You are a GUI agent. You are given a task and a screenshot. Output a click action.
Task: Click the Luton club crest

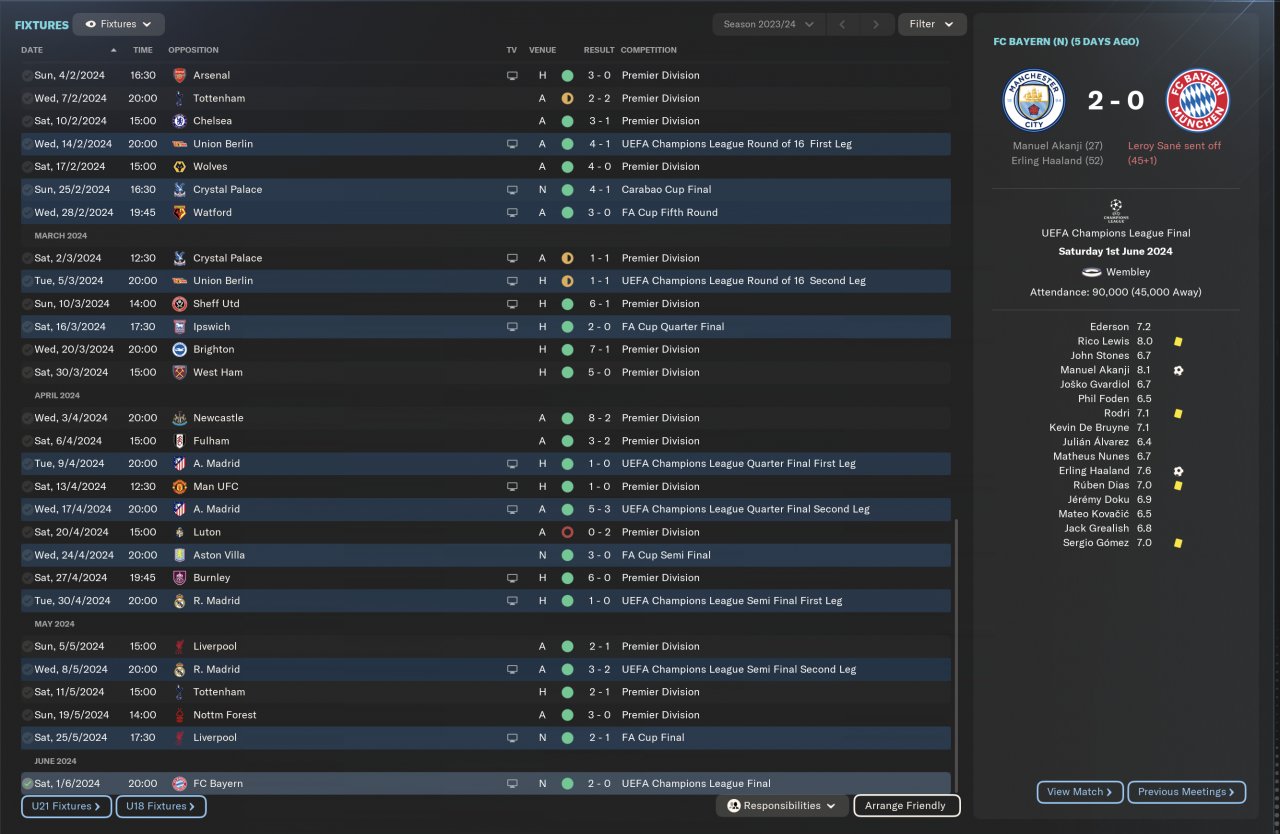tap(179, 532)
